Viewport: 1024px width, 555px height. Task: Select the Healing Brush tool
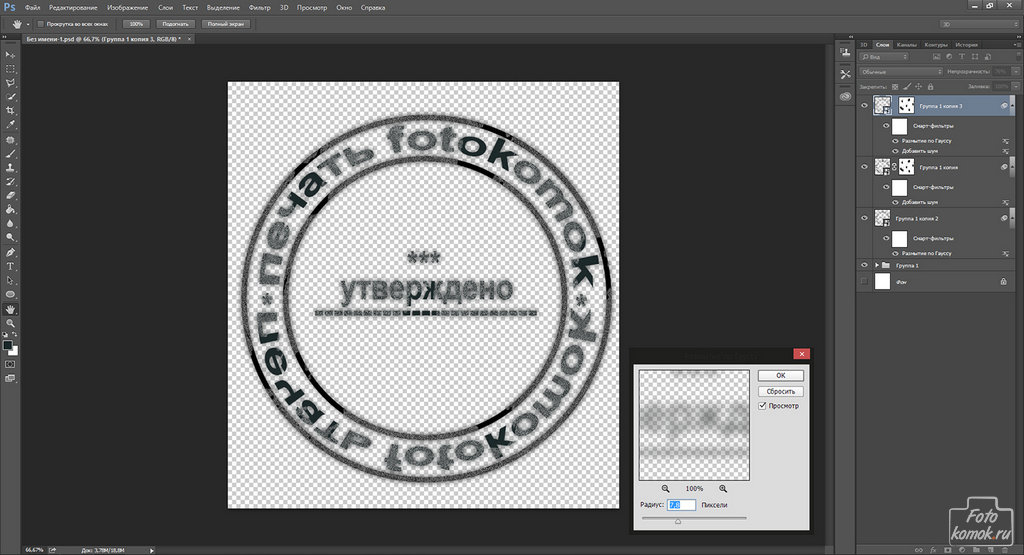10,140
